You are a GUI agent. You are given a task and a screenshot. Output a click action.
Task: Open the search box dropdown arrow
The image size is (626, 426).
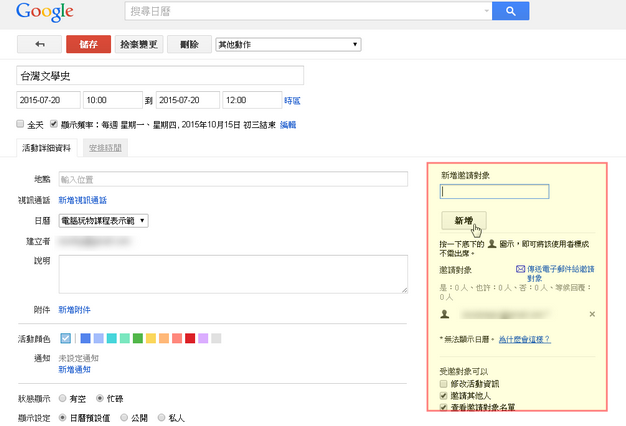486,12
